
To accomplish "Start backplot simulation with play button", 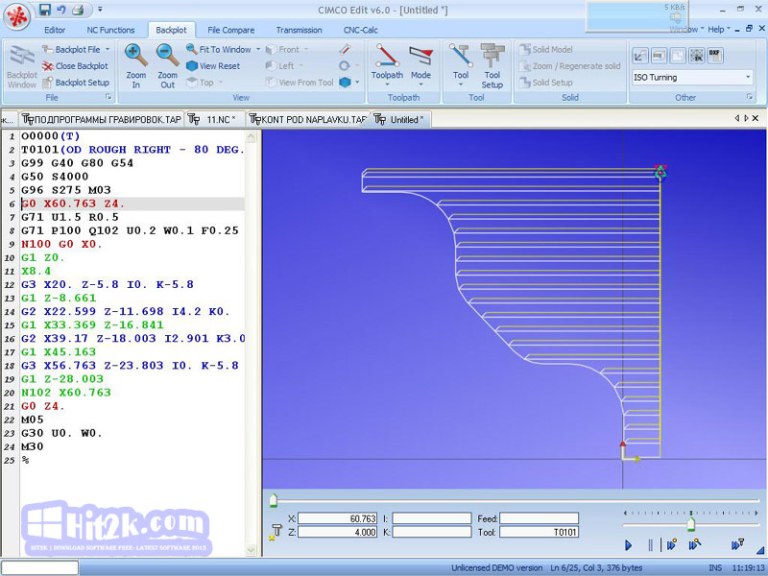I will (x=628, y=545).
